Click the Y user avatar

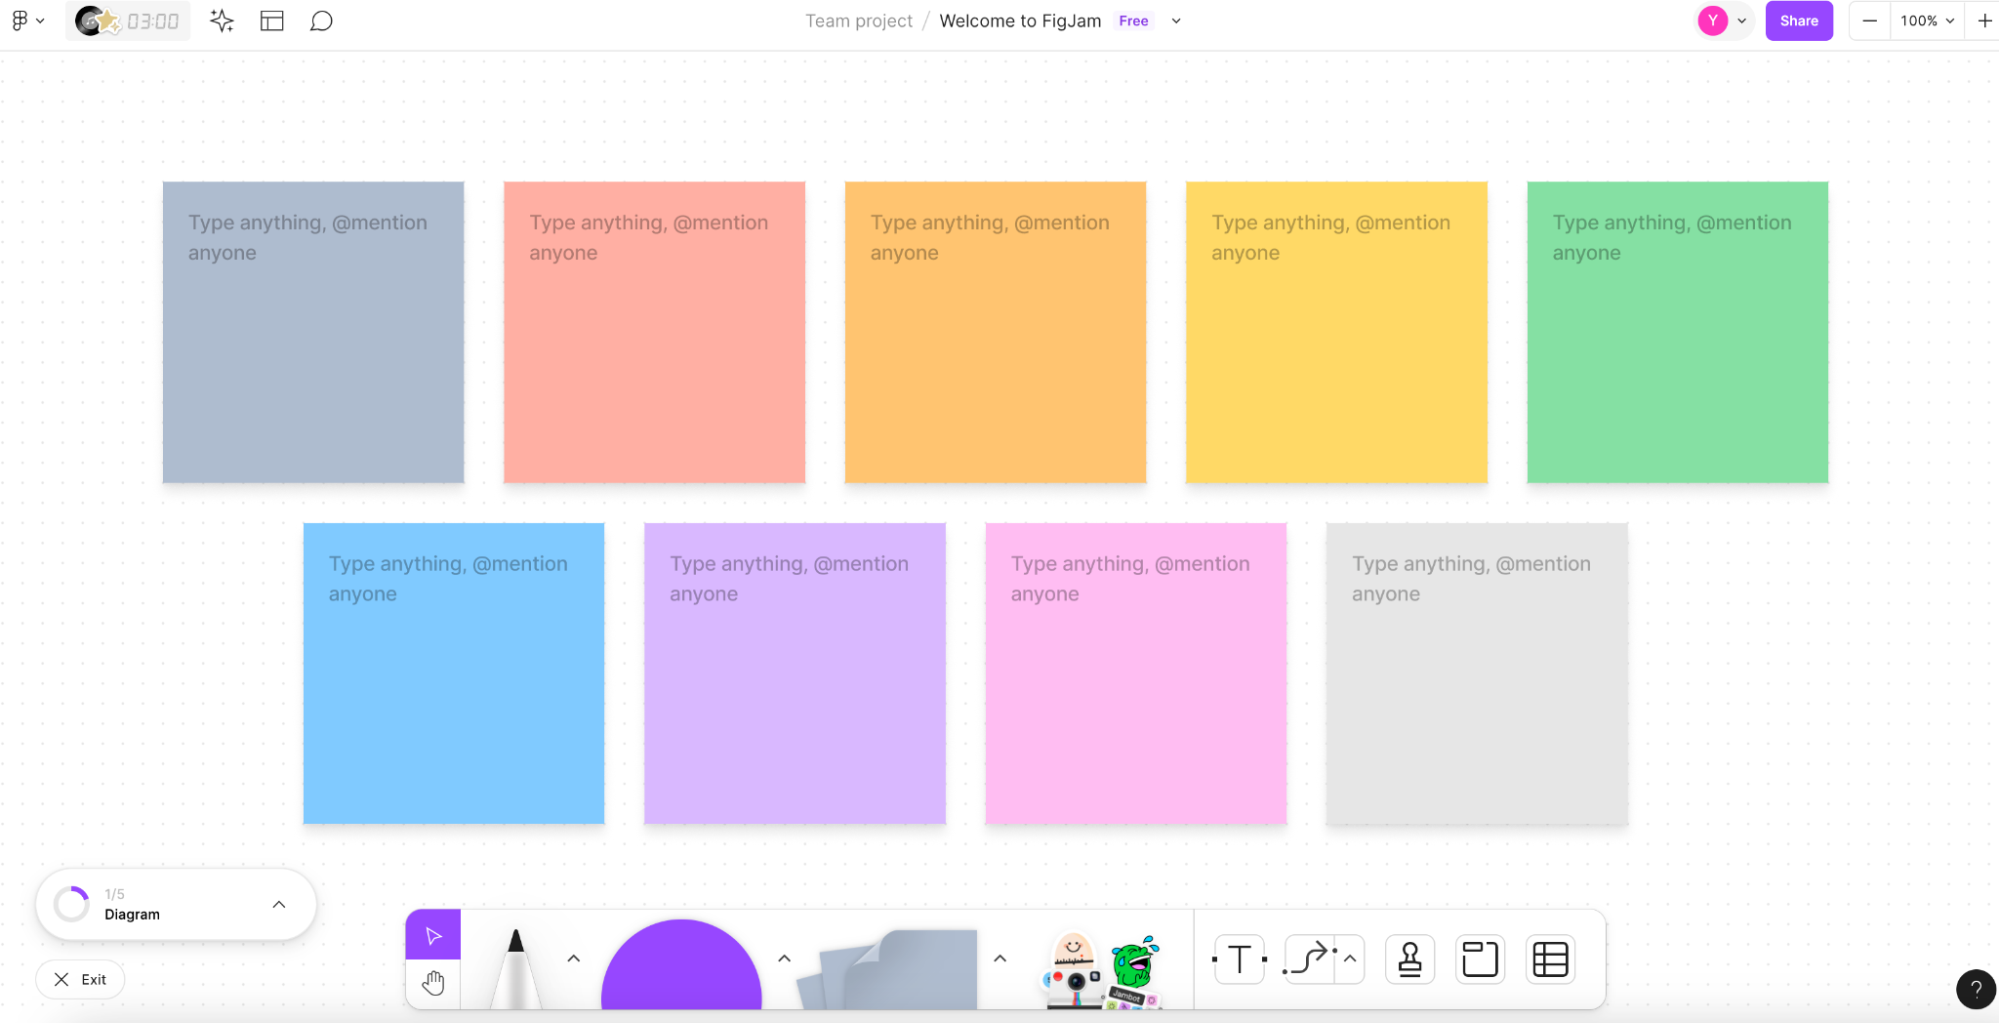pyautogui.click(x=1713, y=21)
